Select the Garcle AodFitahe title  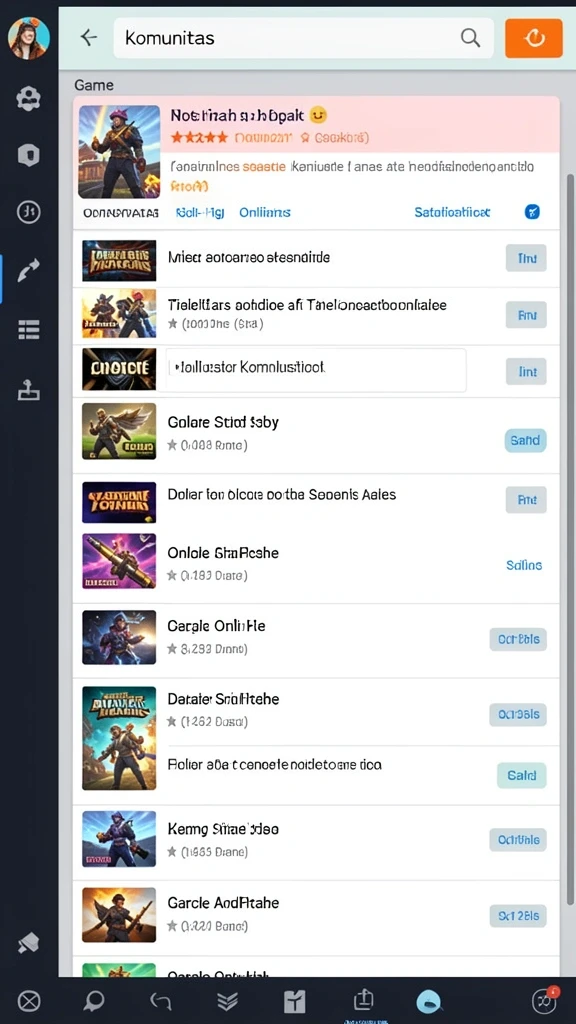(x=223, y=903)
